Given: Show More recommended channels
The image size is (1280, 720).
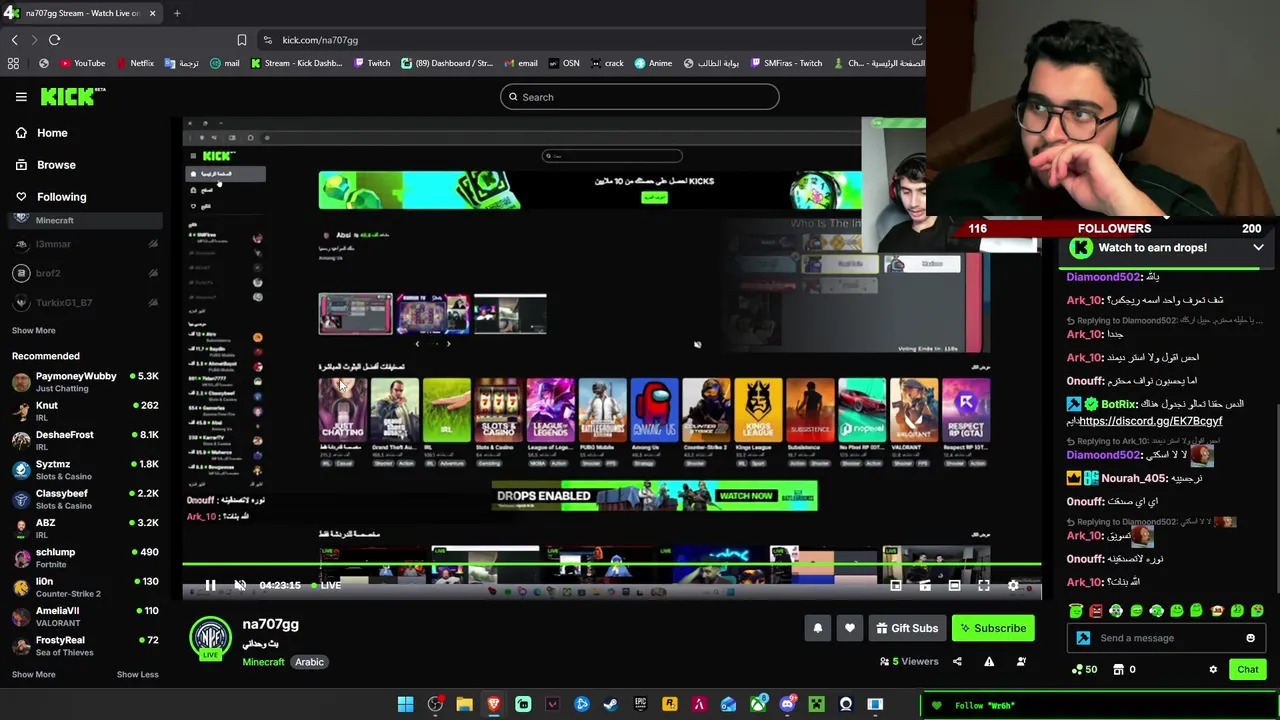Looking at the screenshot, I should click(33, 674).
